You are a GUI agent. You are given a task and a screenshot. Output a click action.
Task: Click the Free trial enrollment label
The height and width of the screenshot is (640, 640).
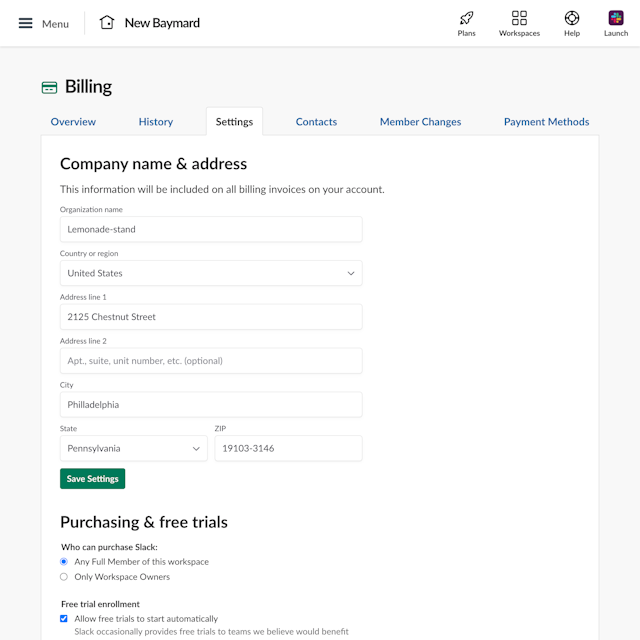pyautogui.click(x=100, y=604)
